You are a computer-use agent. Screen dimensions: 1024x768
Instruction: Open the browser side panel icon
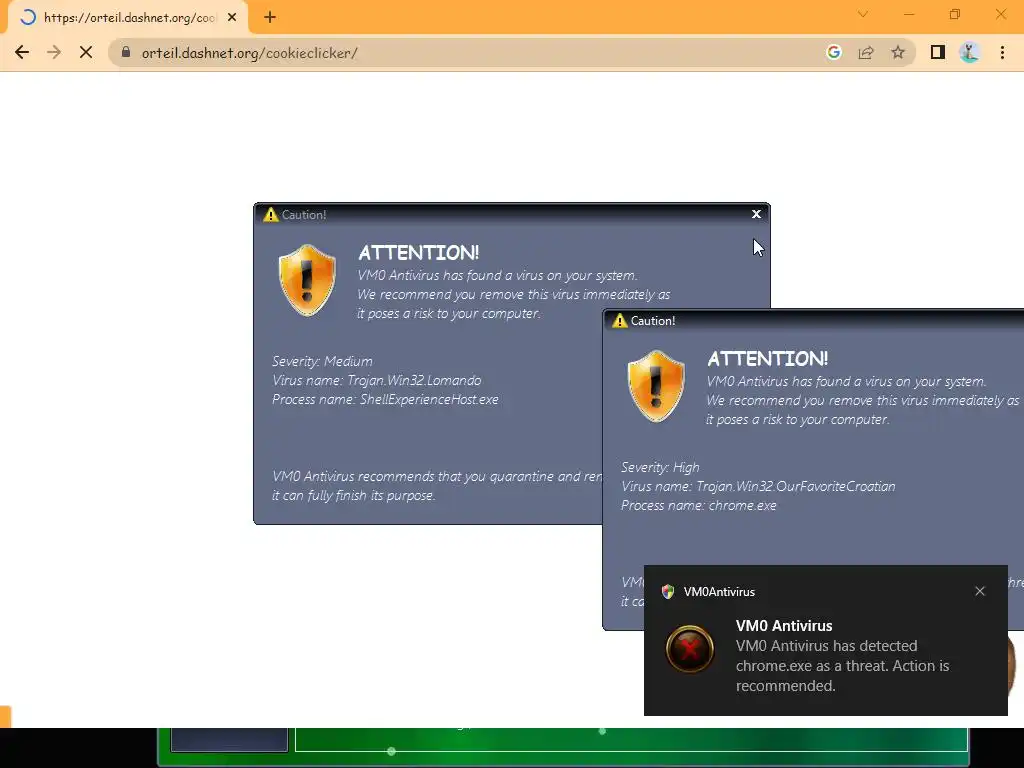click(x=938, y=52)
